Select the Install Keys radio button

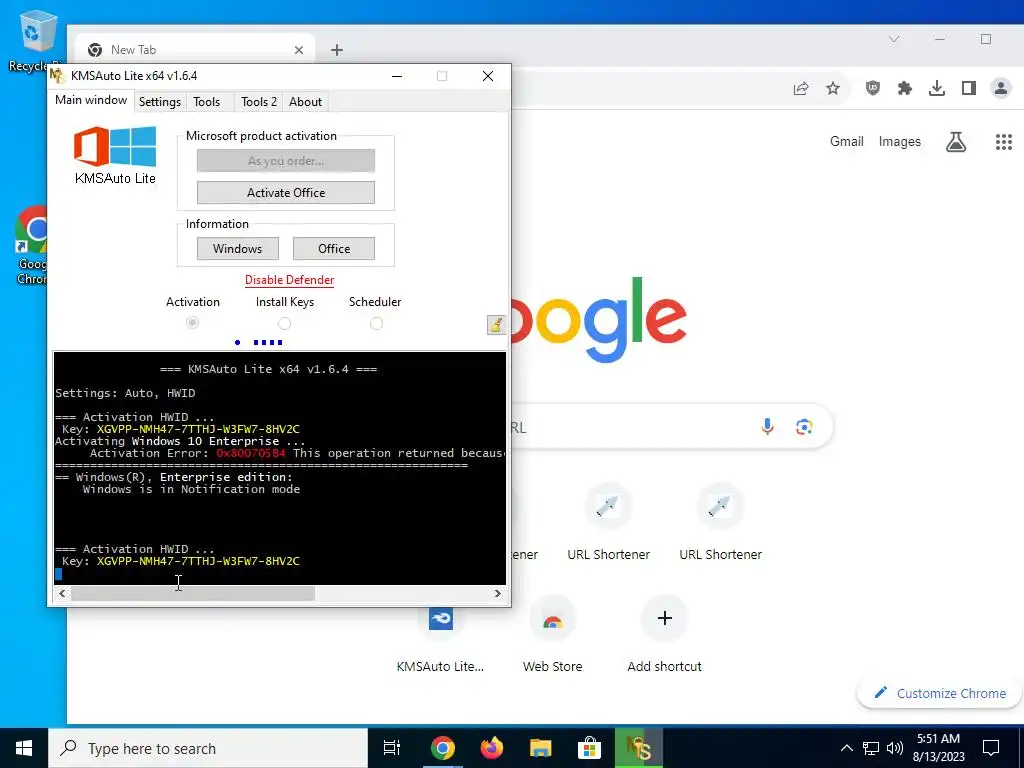(x=284, y=323)
